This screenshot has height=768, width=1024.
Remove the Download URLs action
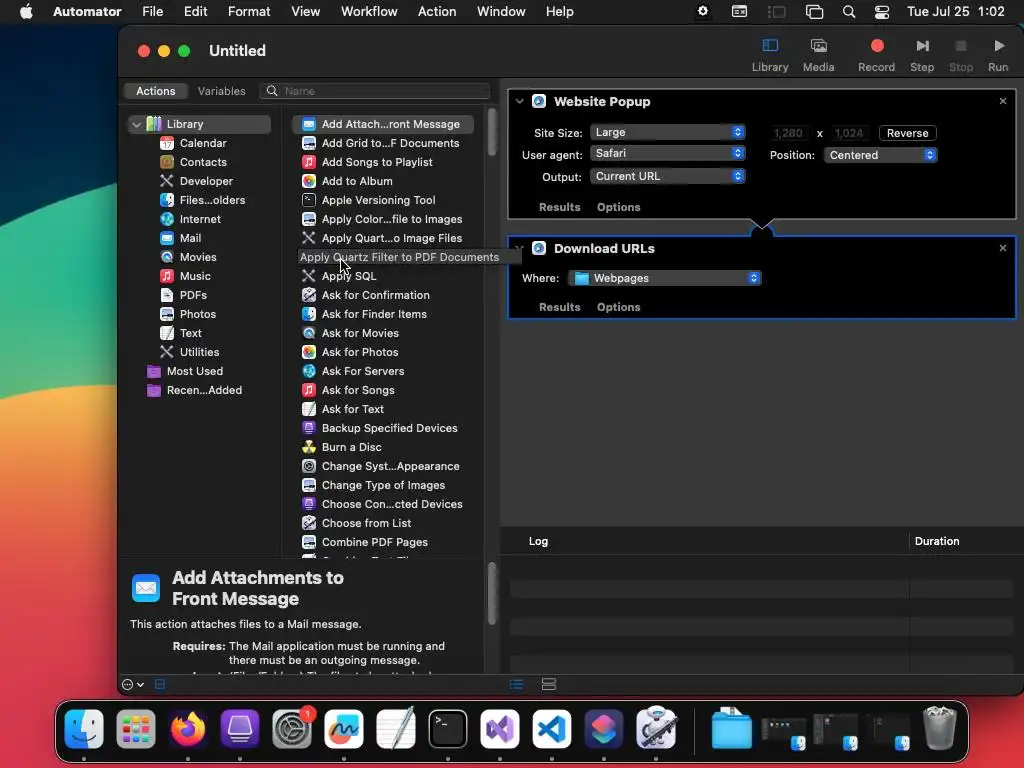tap(1002, 248)
